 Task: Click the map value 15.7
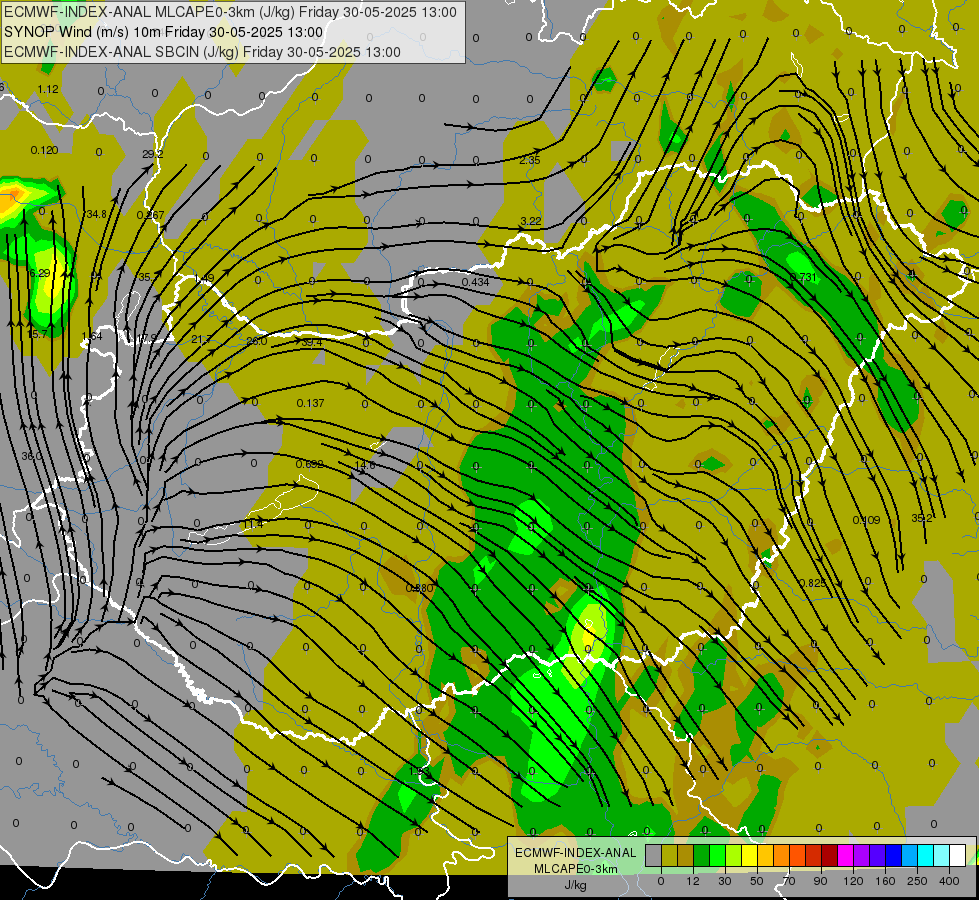(x=37, y=335)
